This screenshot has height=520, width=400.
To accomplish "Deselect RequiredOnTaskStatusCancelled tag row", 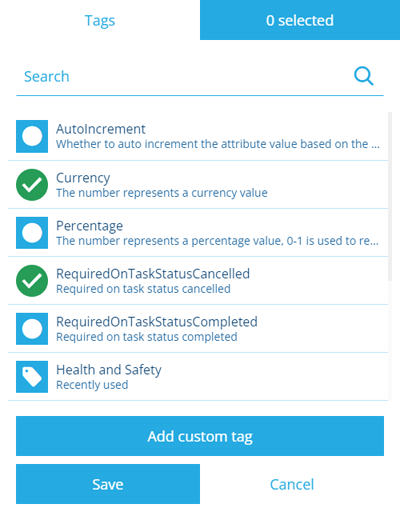I will (x=198, y=281).
